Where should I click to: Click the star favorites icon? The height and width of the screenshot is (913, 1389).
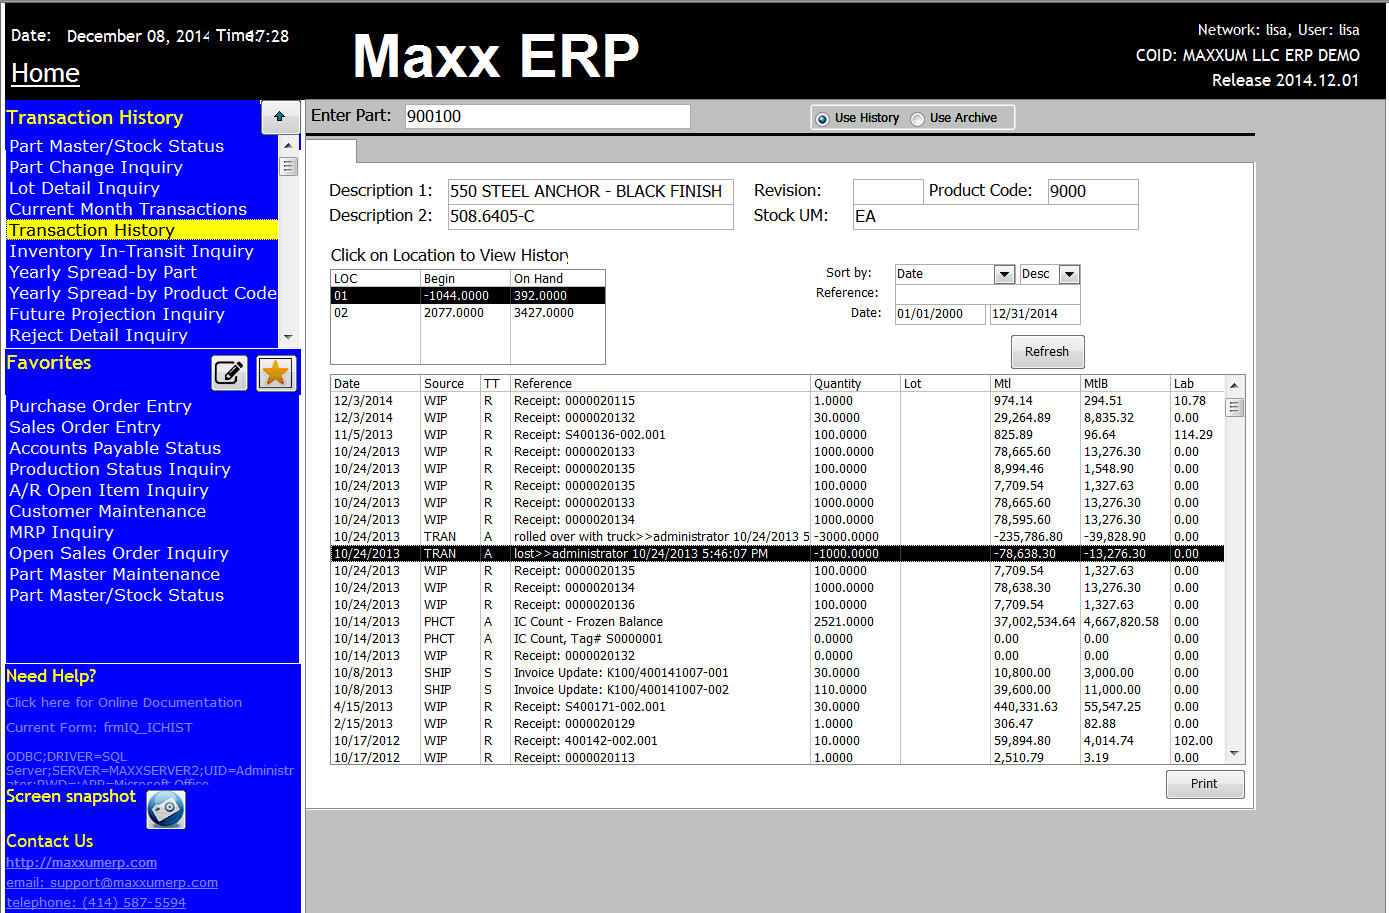(275, 373)
